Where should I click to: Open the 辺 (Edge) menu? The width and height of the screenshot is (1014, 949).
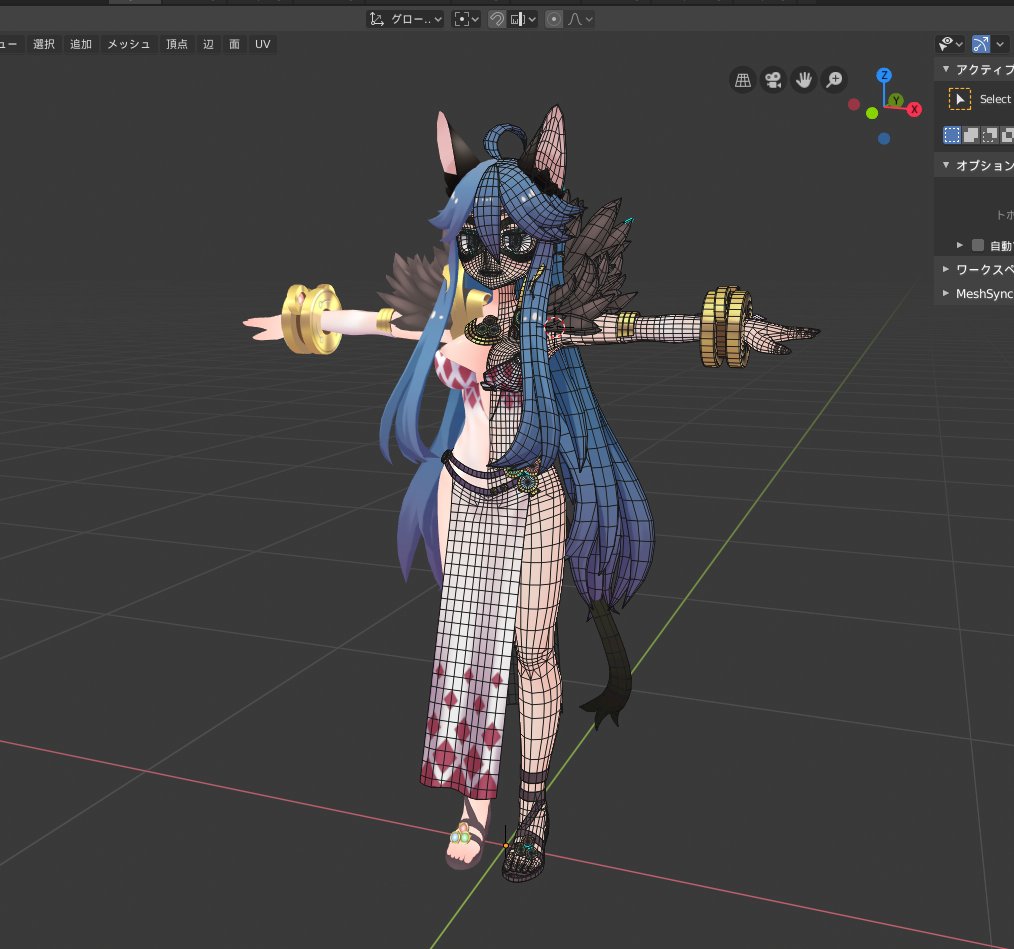point(208,44)
